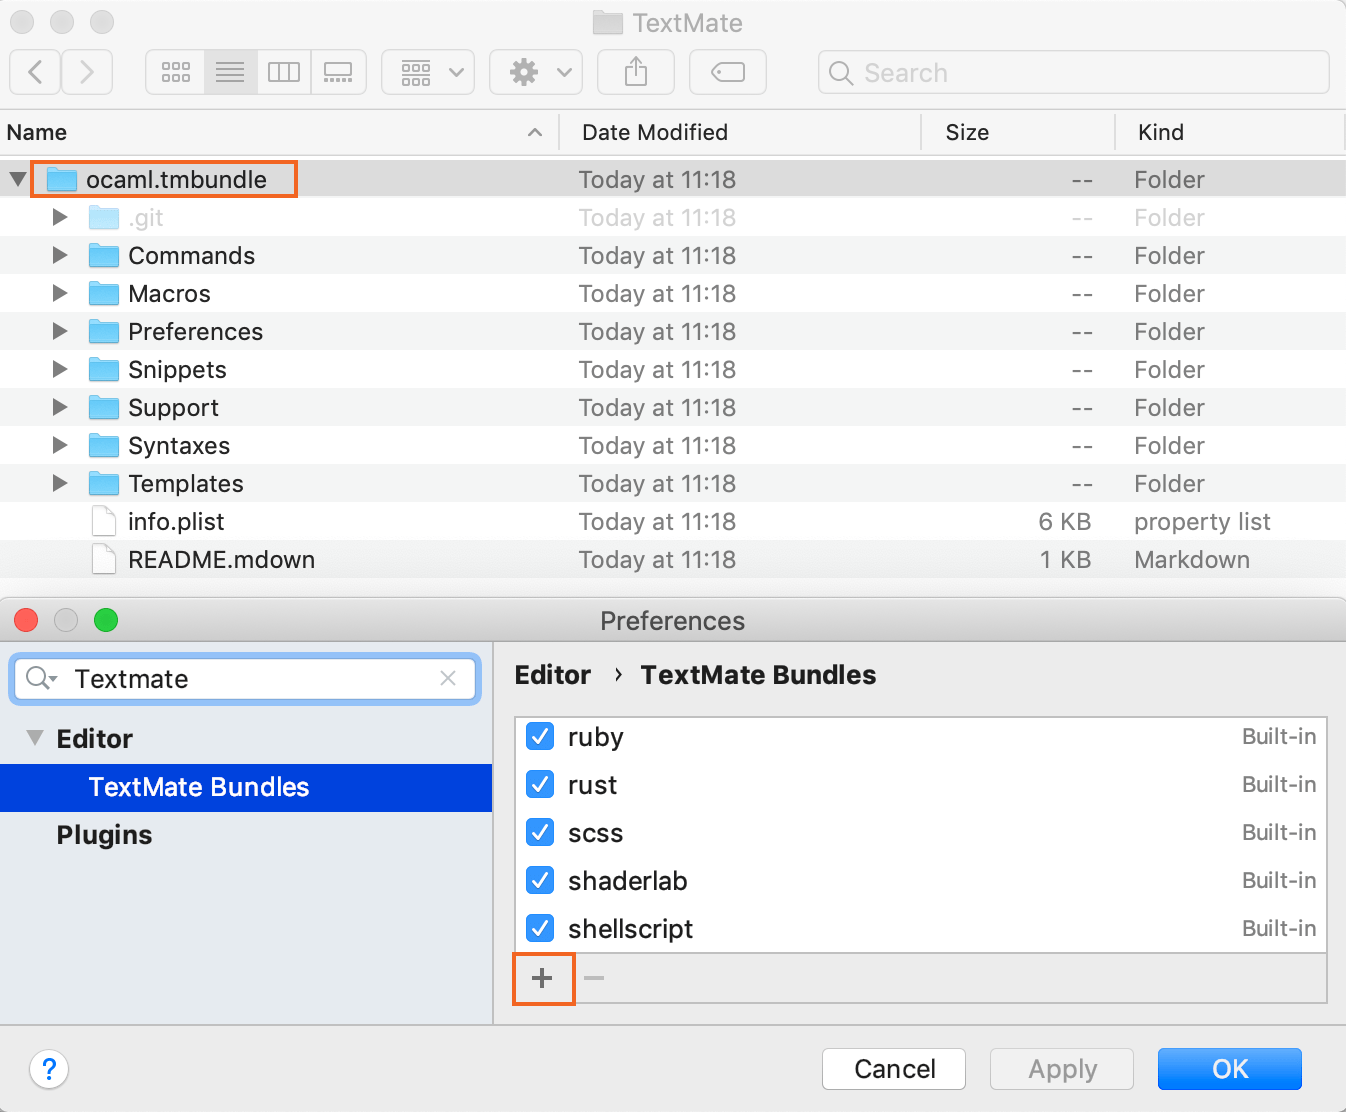
Task: Clear the Textmate search with the x
Action: [448, 679]
